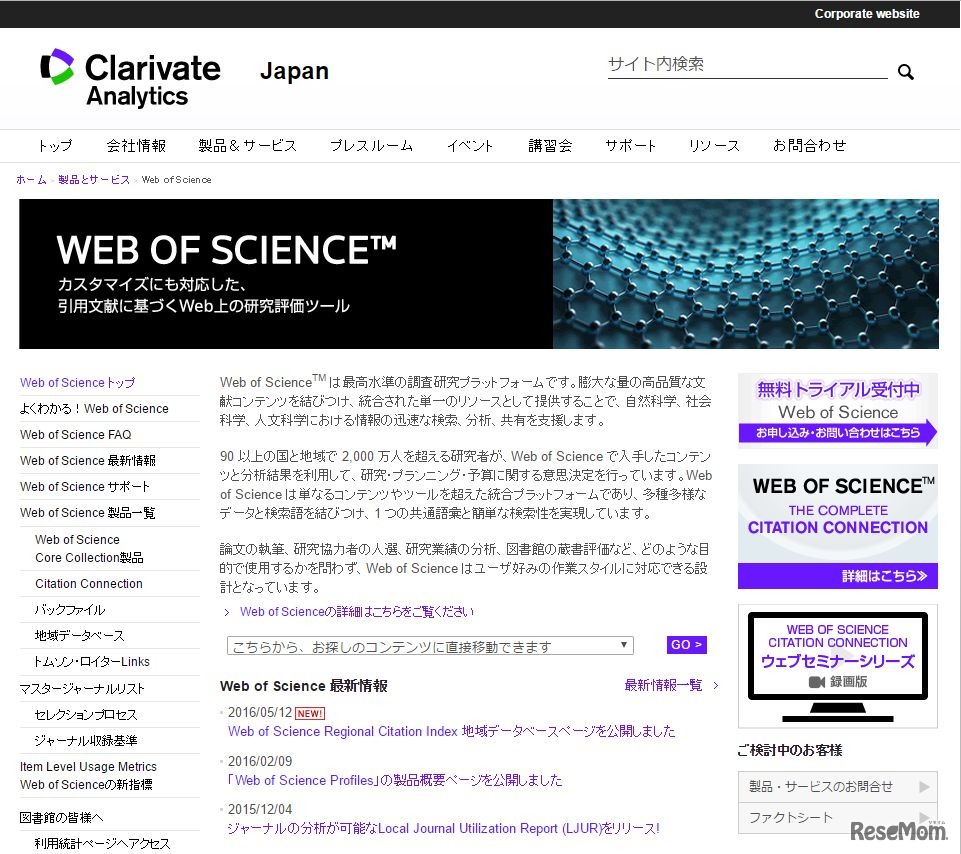
Task: Open 製品＆サービス menu item
Action: point(248,146)
